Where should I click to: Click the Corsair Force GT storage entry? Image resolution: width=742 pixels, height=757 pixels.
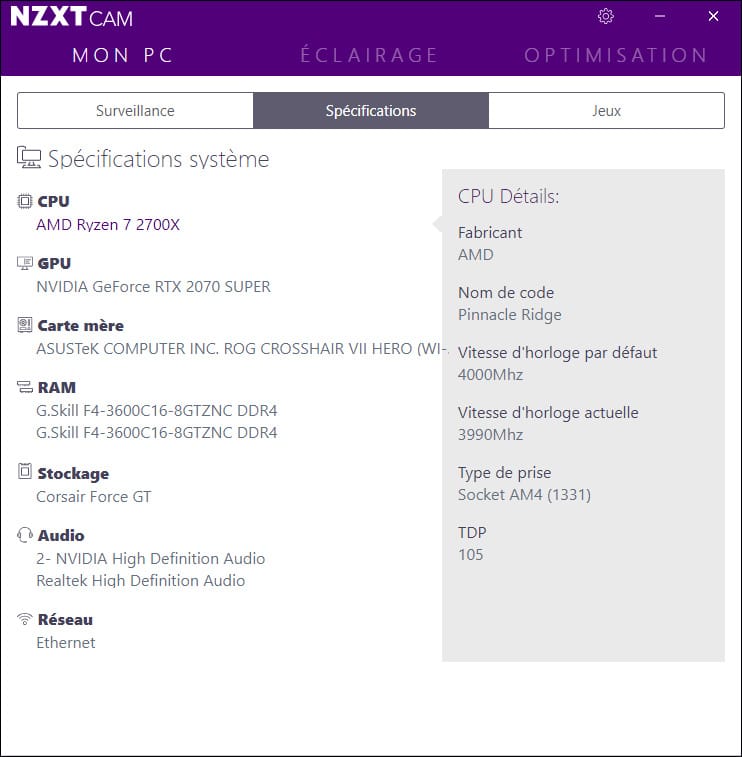[94, 497]
